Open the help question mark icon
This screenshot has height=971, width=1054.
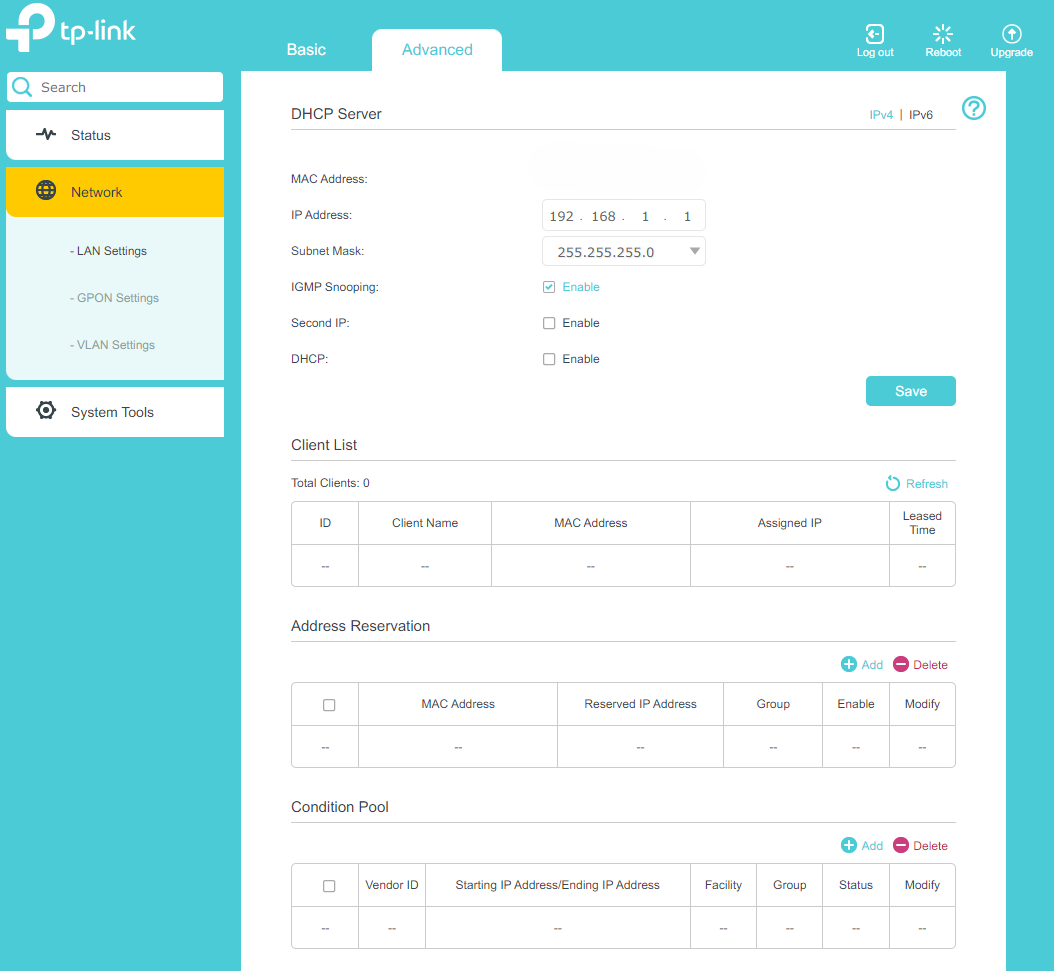click(973, 108)
